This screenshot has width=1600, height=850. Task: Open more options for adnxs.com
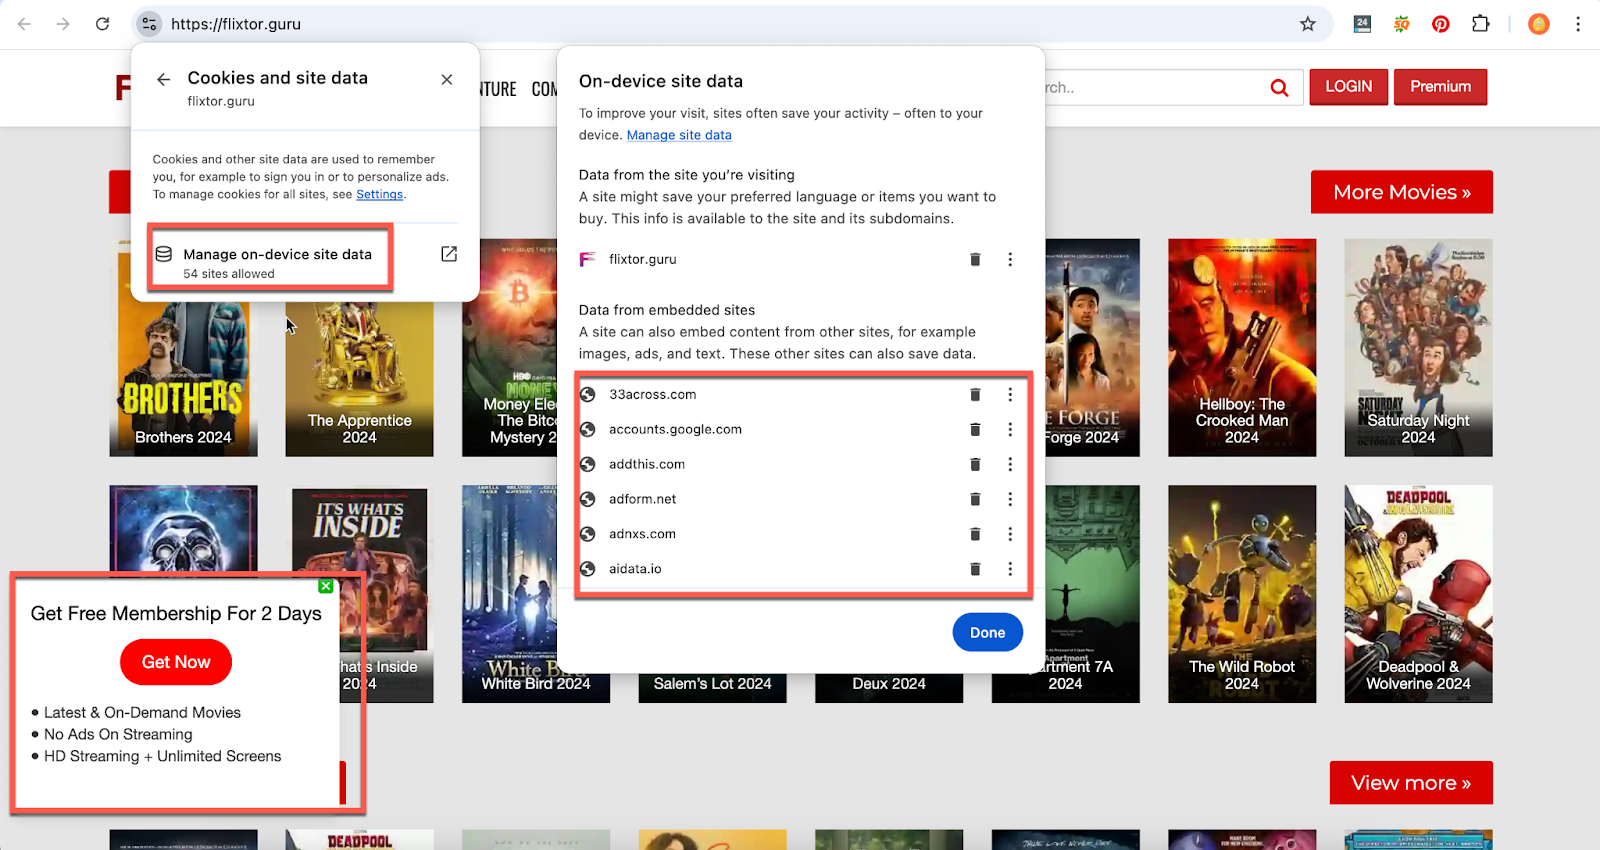tap(1010, 534)
